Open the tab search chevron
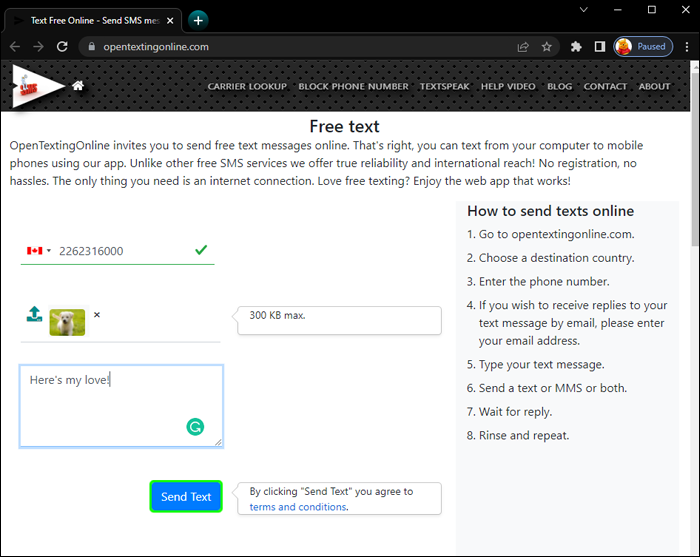Image resolution: width=700 pixels, height=557 pixels. 583,9
